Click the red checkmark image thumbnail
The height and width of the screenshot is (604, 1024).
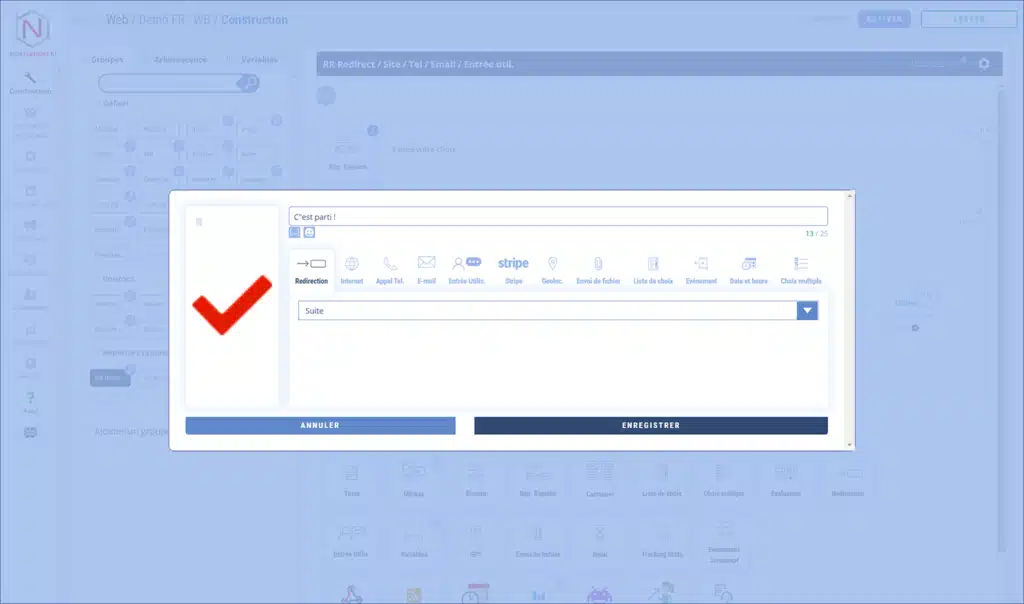pos(232,305)
